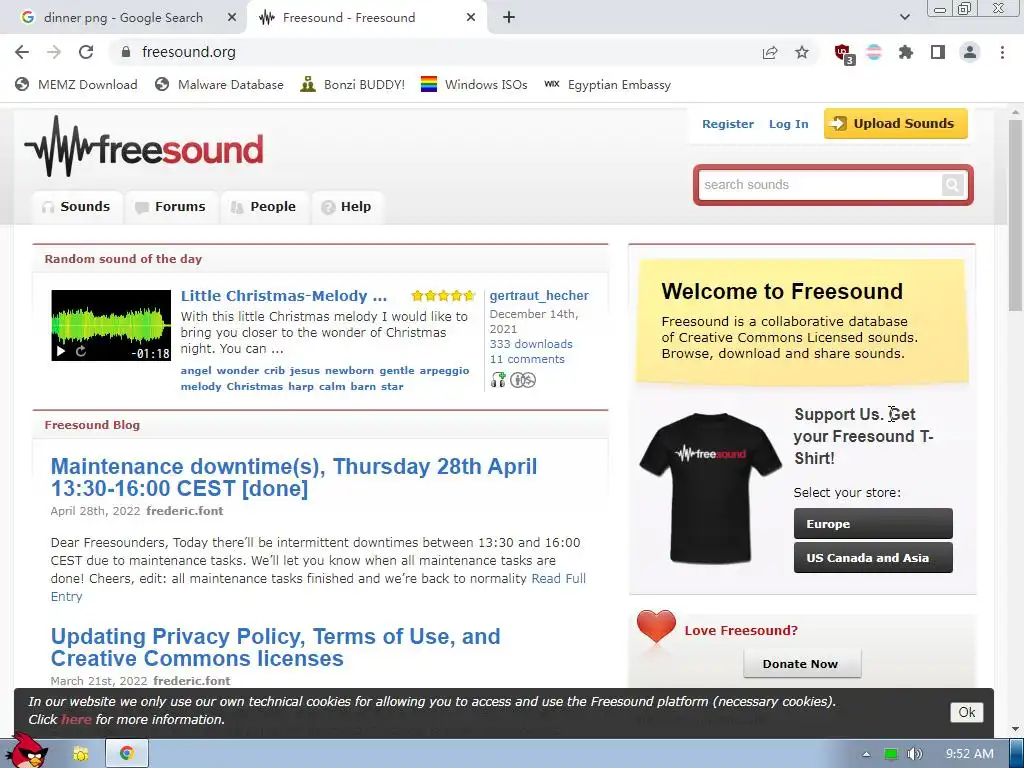Viewport: 1024px width, 768px height.
Task: Click the search magnifier button
Action: pyautogui.click(x=952, y=185)
